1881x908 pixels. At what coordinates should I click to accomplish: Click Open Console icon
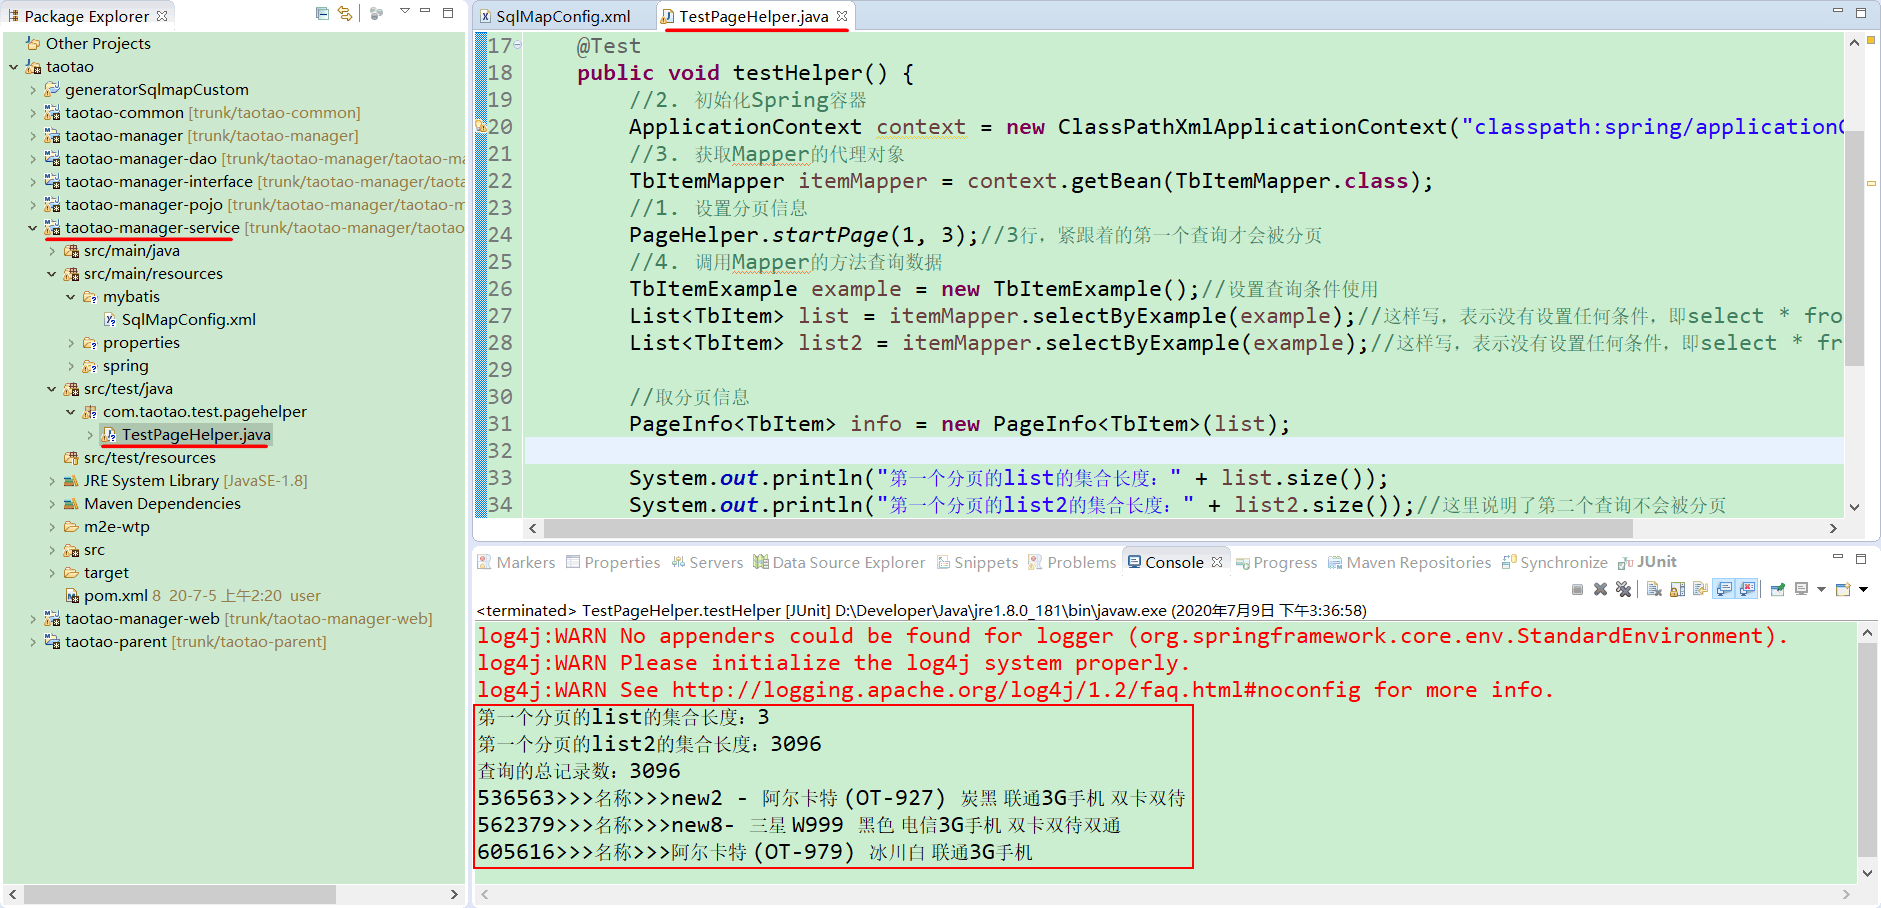[x=1843, y=589]
